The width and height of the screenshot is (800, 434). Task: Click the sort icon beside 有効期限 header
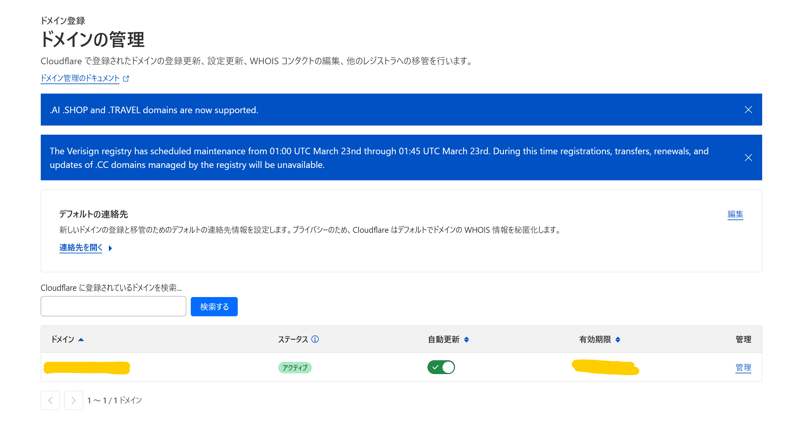tap(618, 340)
